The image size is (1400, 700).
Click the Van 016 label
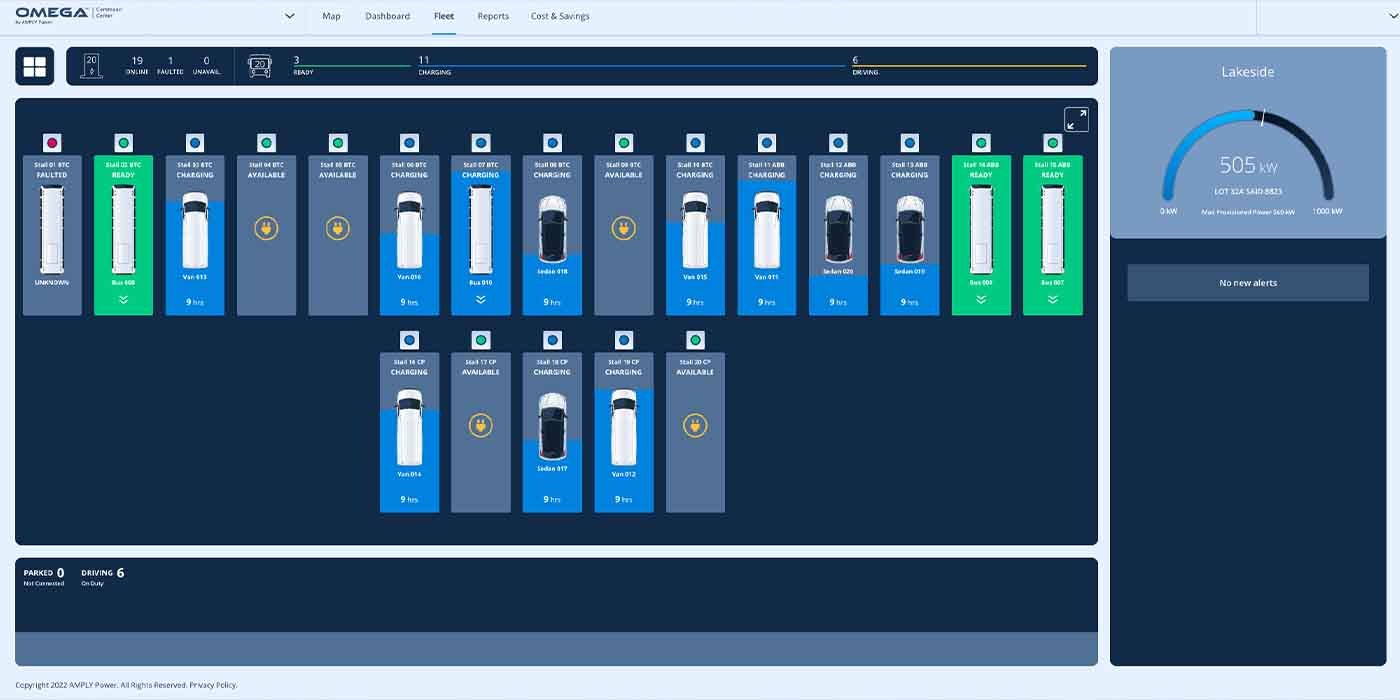click(x=409, y=277)
